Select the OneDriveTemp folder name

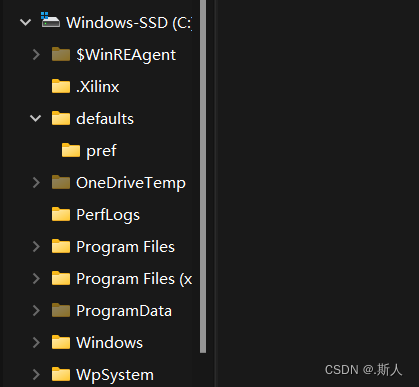pos(131,183)
